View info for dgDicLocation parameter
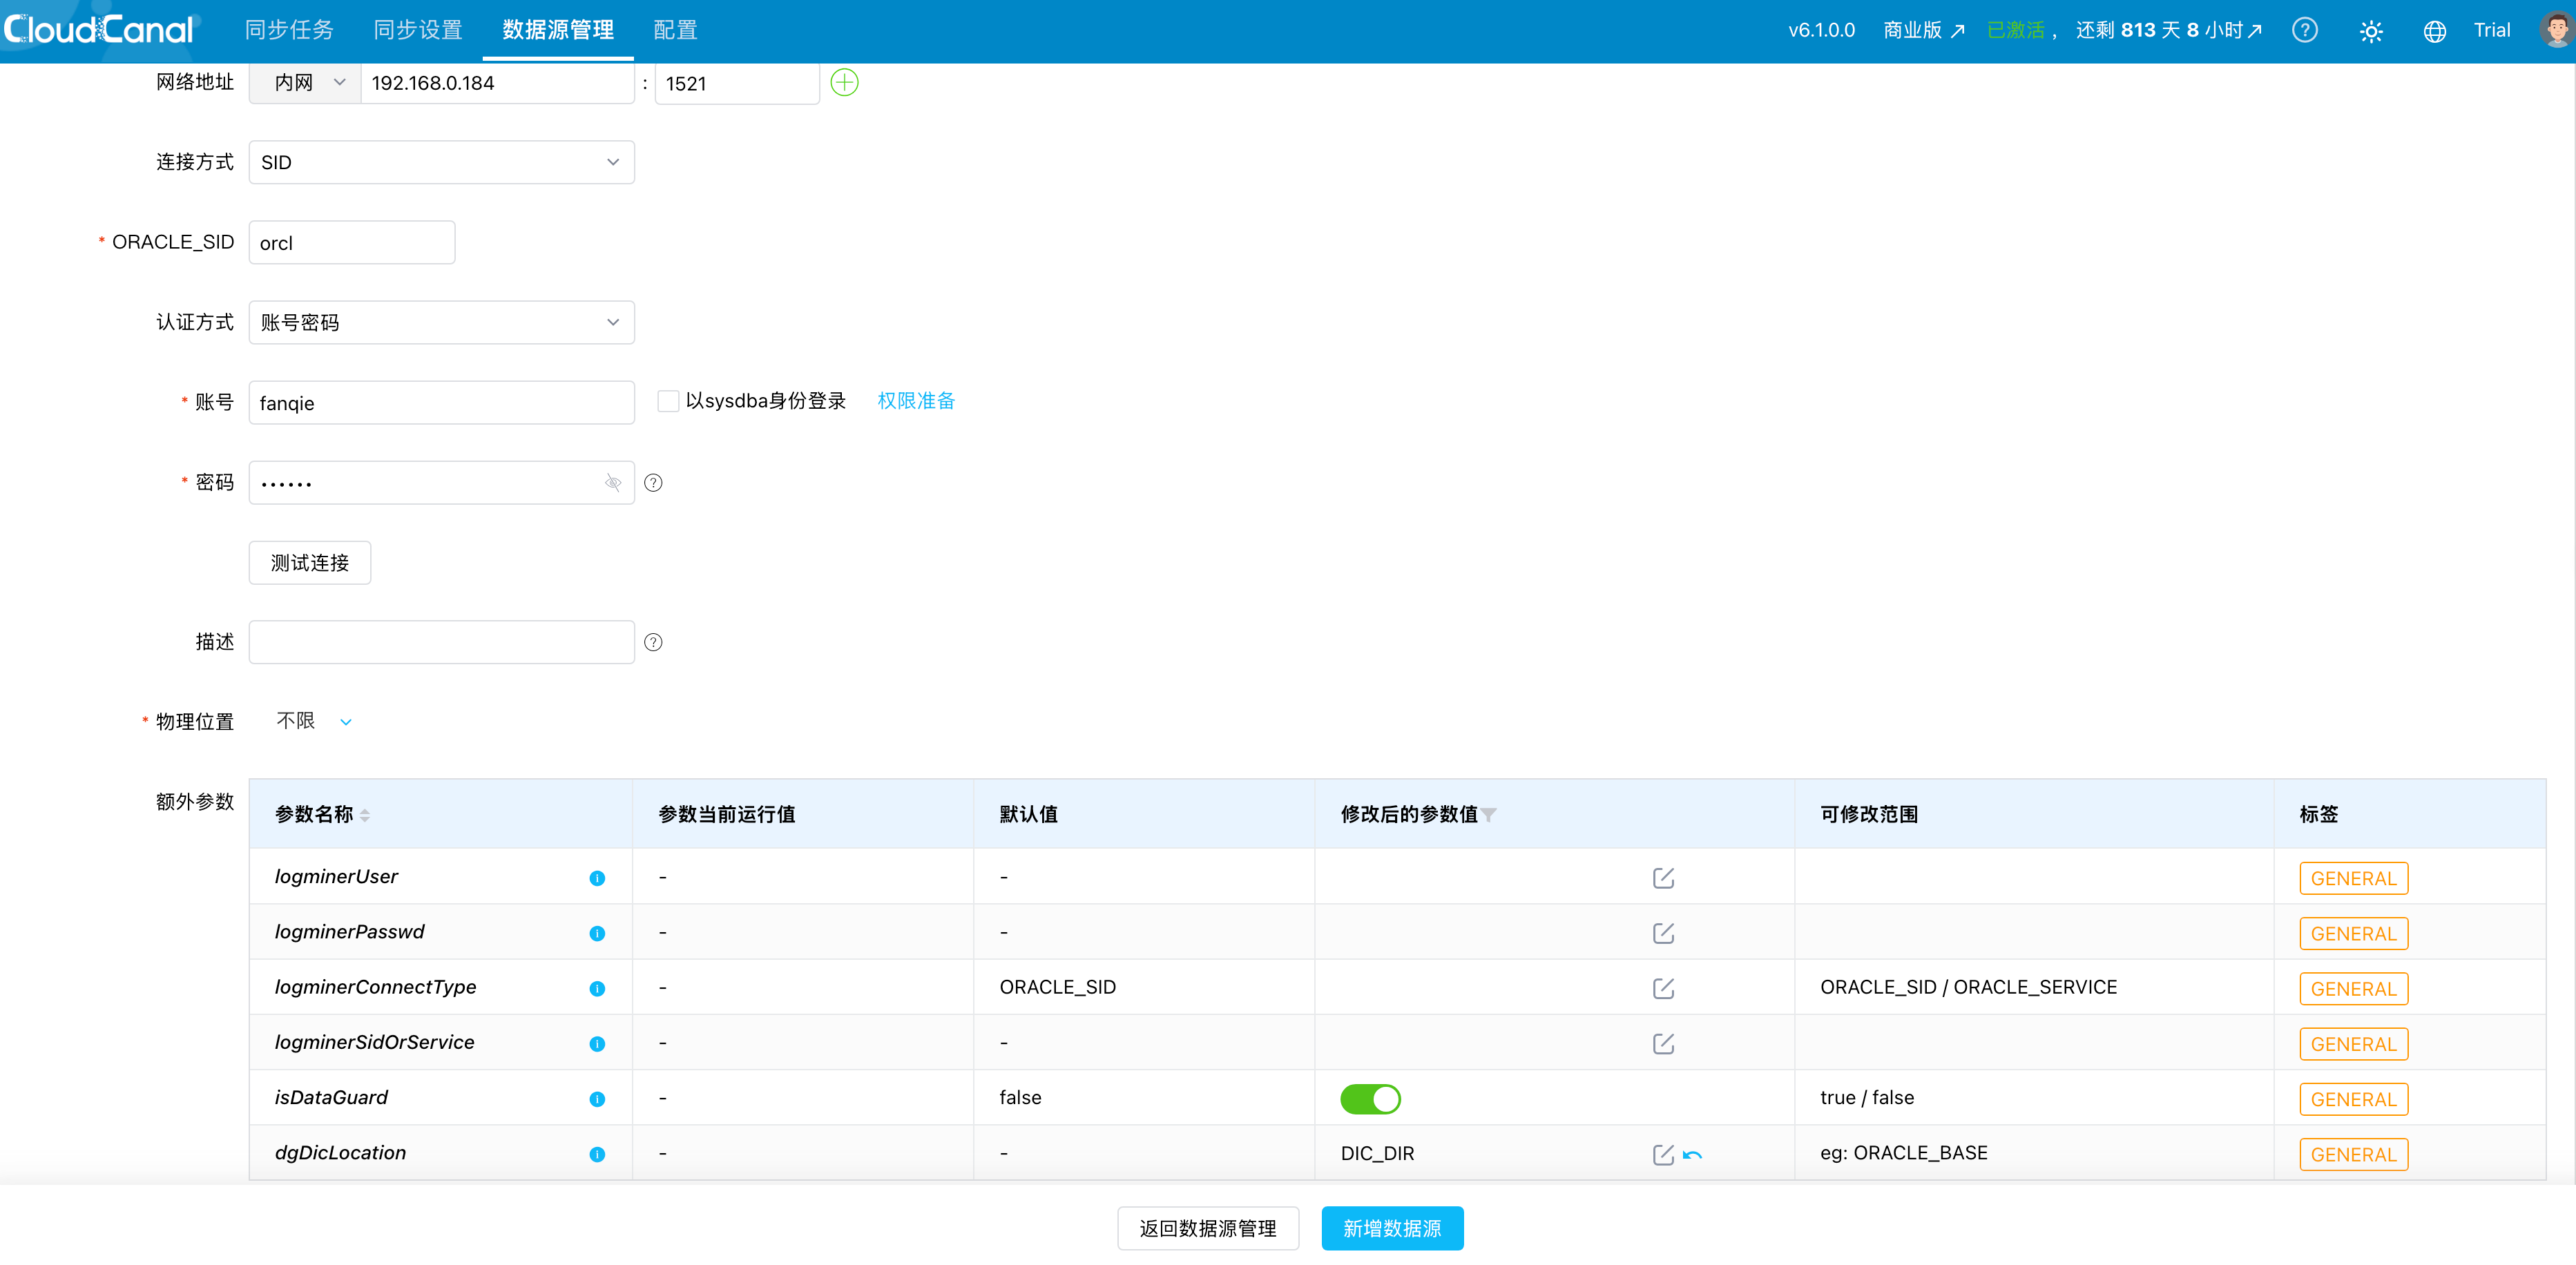This screenshot has width=2576, height=1265. pyautogui.click(x=597, y=1154)
